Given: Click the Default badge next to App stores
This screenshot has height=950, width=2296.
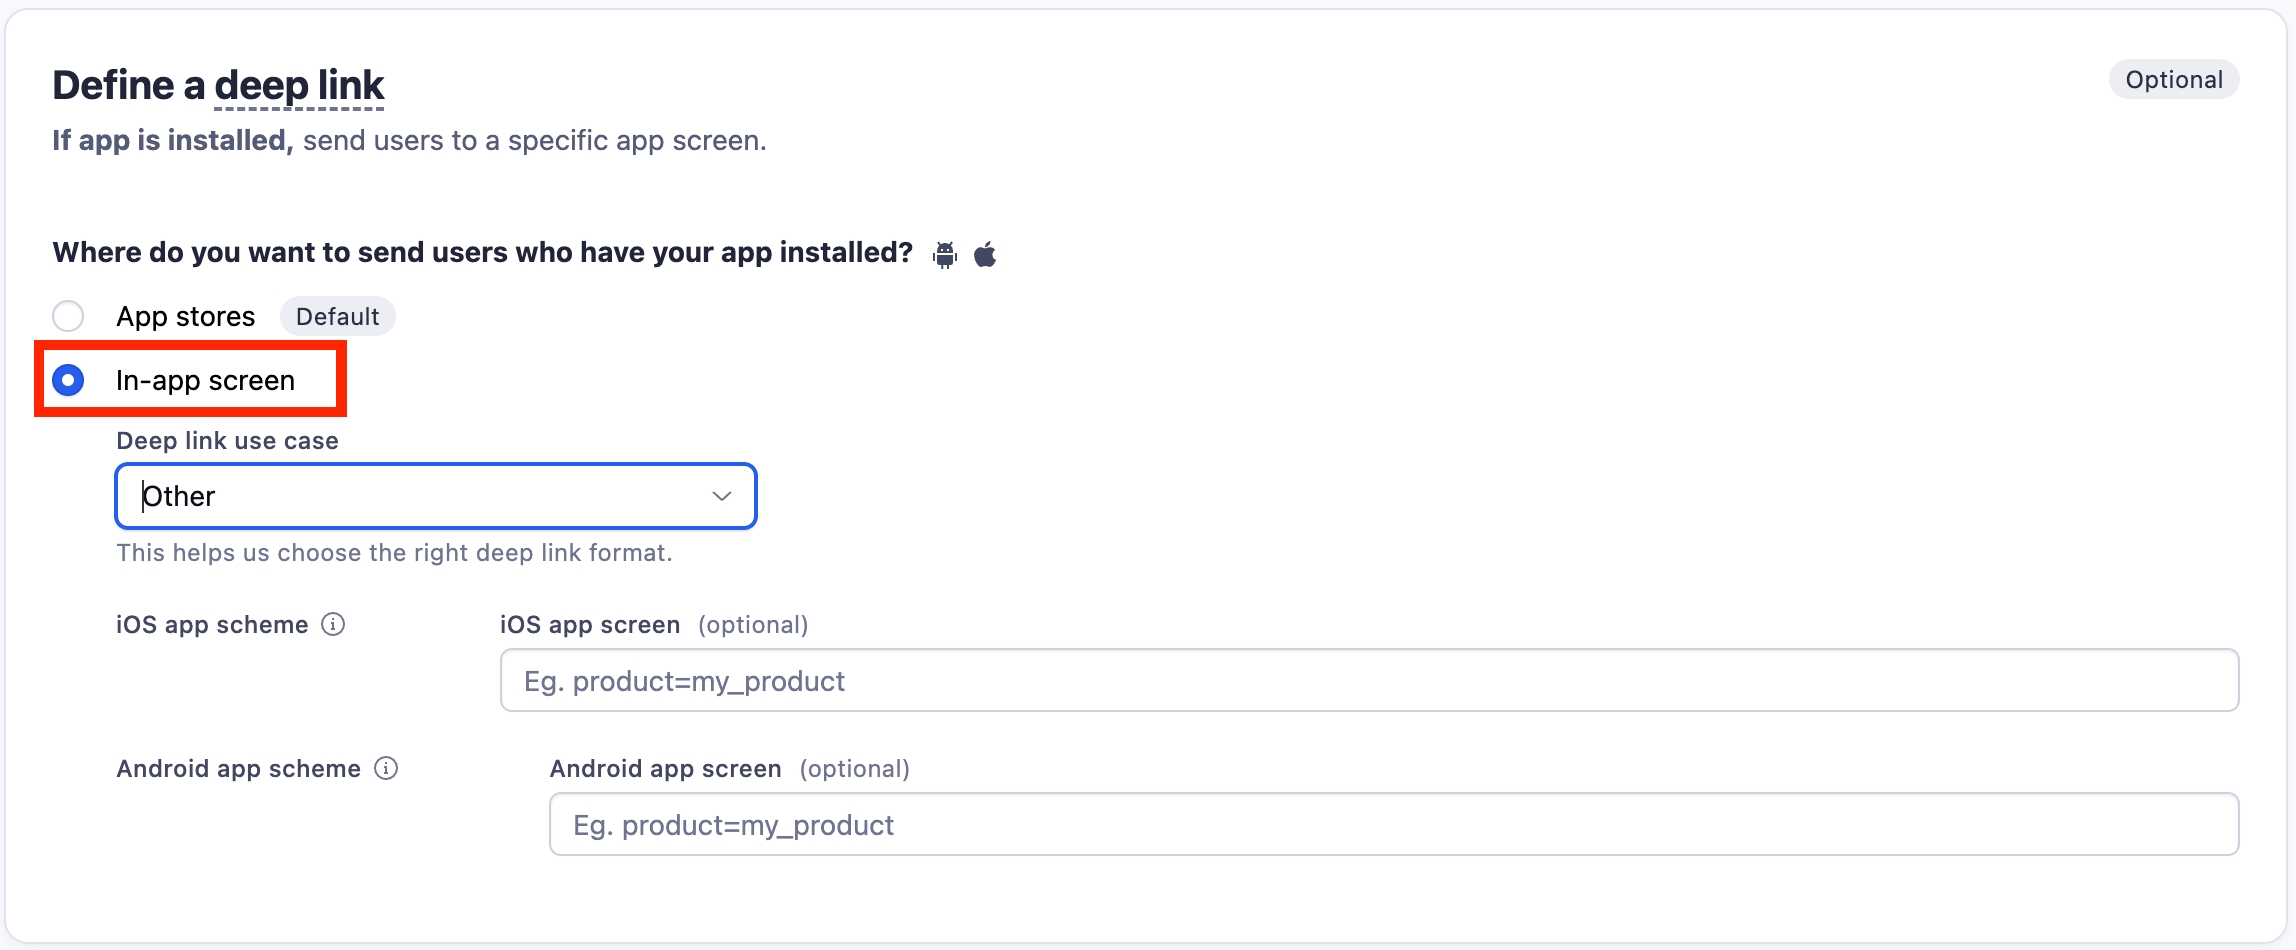Looking at the screenshot, I should click(x=337, y=317).
